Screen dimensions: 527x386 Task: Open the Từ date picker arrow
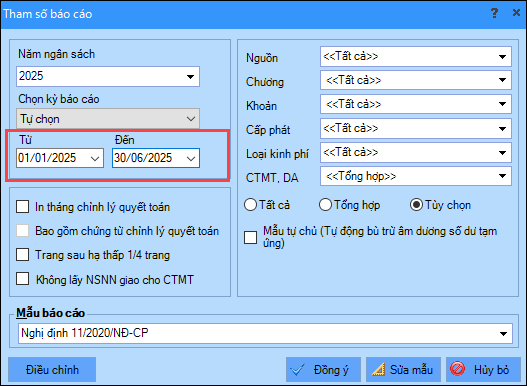tap(95, 158)
